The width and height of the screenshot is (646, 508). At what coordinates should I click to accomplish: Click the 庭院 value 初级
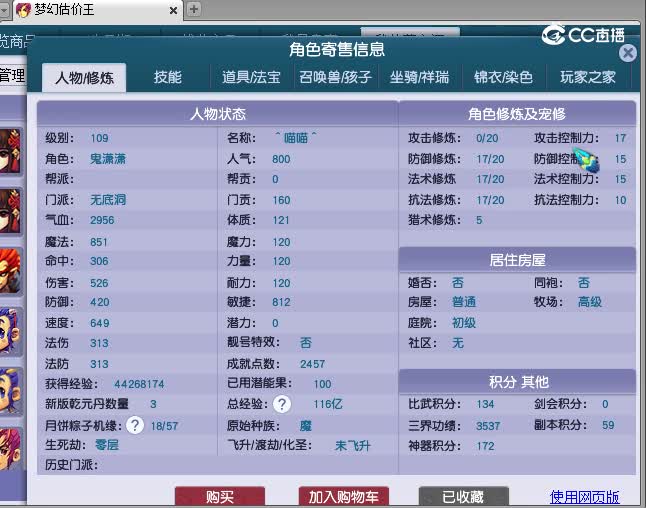464,323
